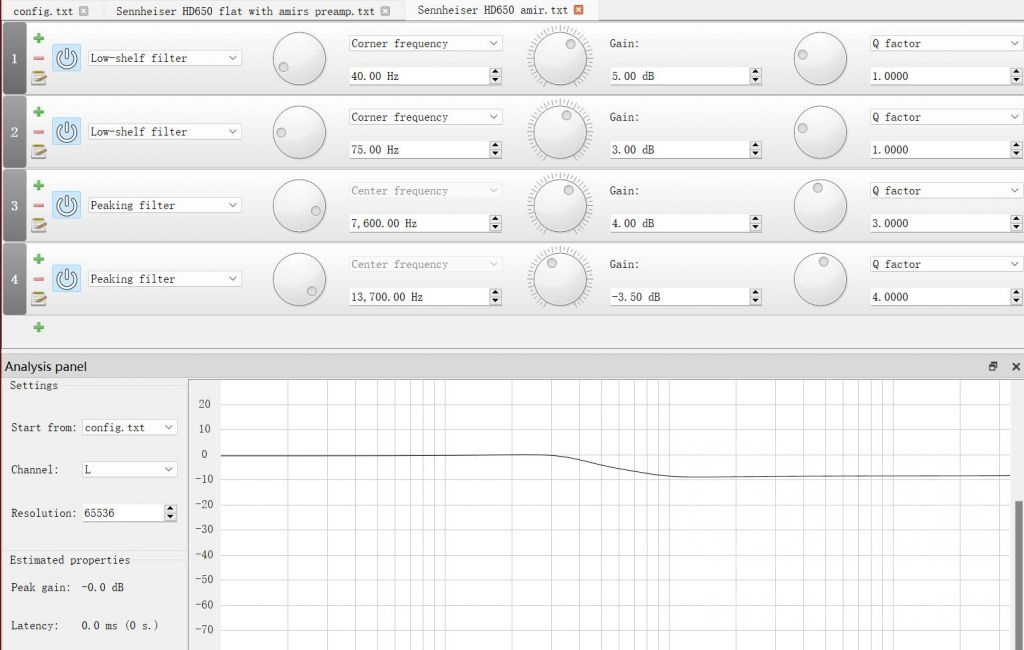The width and height of the screenshot is (1024, 650).
Task: Click the green plus icon below filter row 4
Action: coord(39,327)
